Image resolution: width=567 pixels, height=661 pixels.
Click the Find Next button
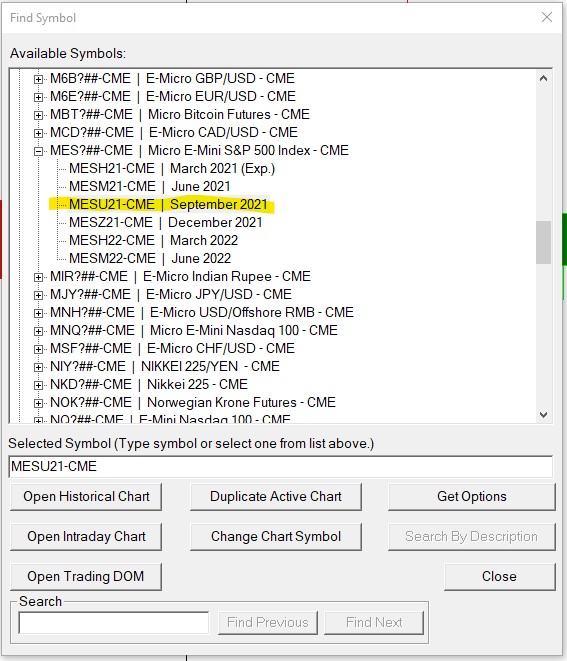[x=374, y=623]
